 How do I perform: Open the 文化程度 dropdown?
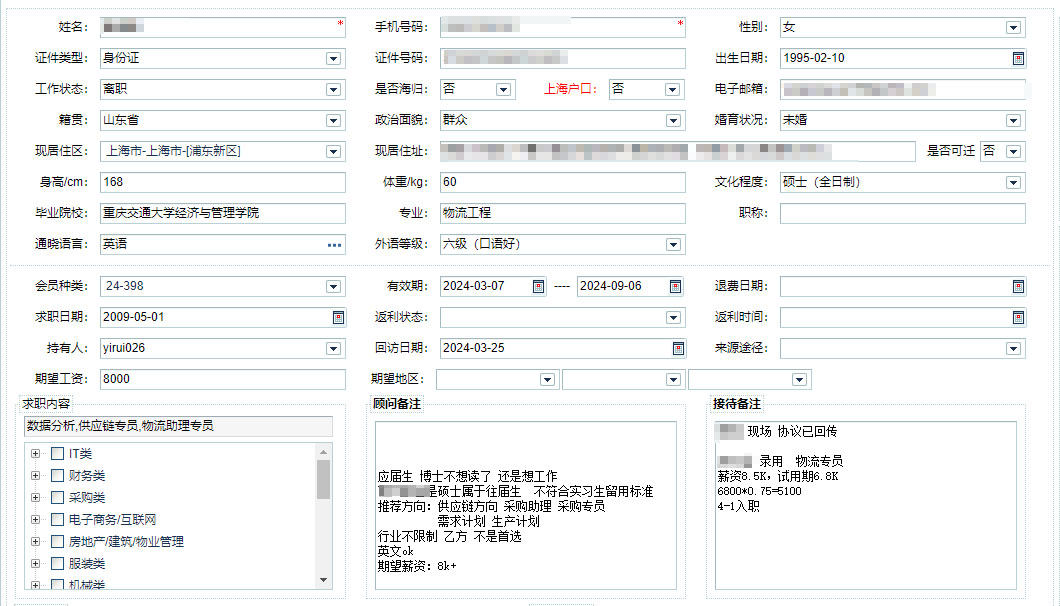click(1013, 183)
